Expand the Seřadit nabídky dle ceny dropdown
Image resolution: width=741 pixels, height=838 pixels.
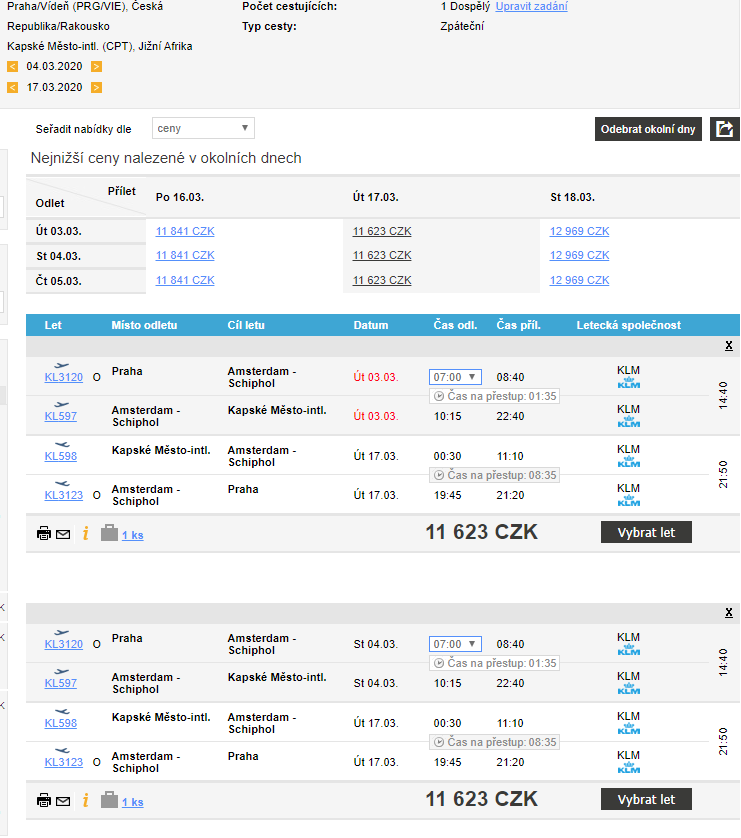click(203, 128)
